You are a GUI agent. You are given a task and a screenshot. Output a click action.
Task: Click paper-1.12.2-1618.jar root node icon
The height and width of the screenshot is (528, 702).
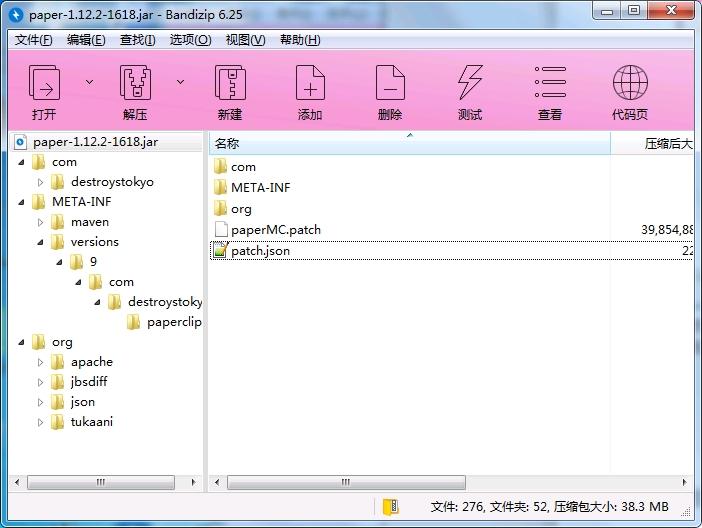click(x=21, y=142)
